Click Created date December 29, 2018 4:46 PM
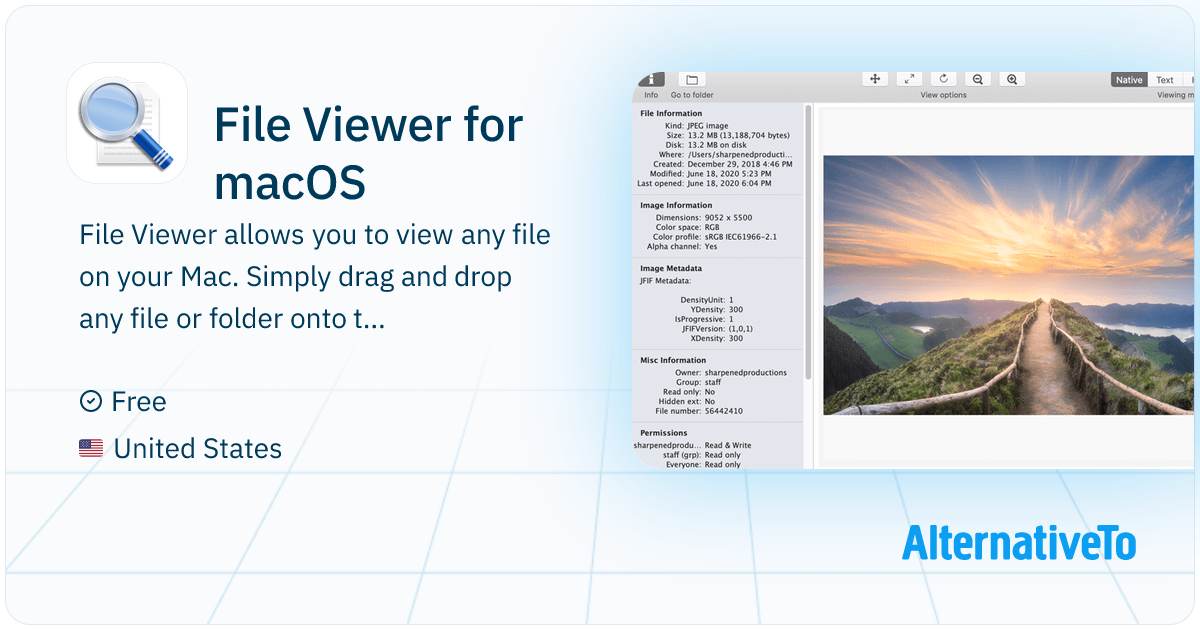This screenshot has width=1200, height=630. pyautogui.click(x=738, y=164)
